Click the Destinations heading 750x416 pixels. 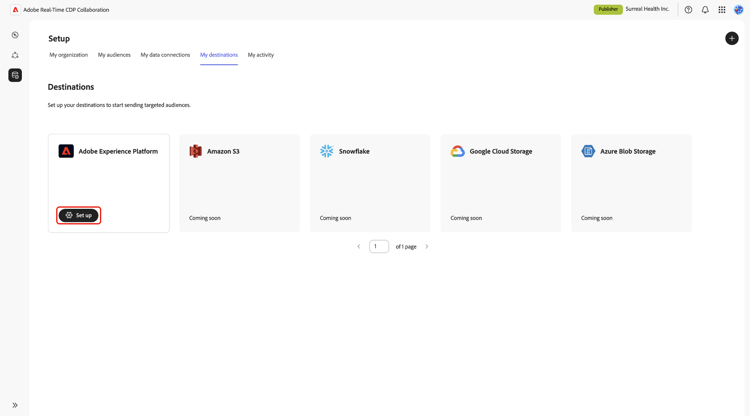coord(71,87)
